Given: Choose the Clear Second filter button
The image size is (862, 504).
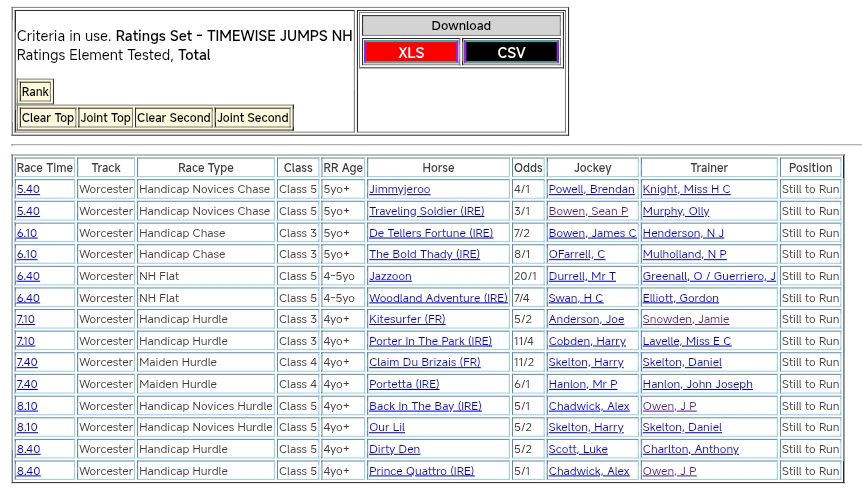Looking at the screenshot, I should point(174,118).
